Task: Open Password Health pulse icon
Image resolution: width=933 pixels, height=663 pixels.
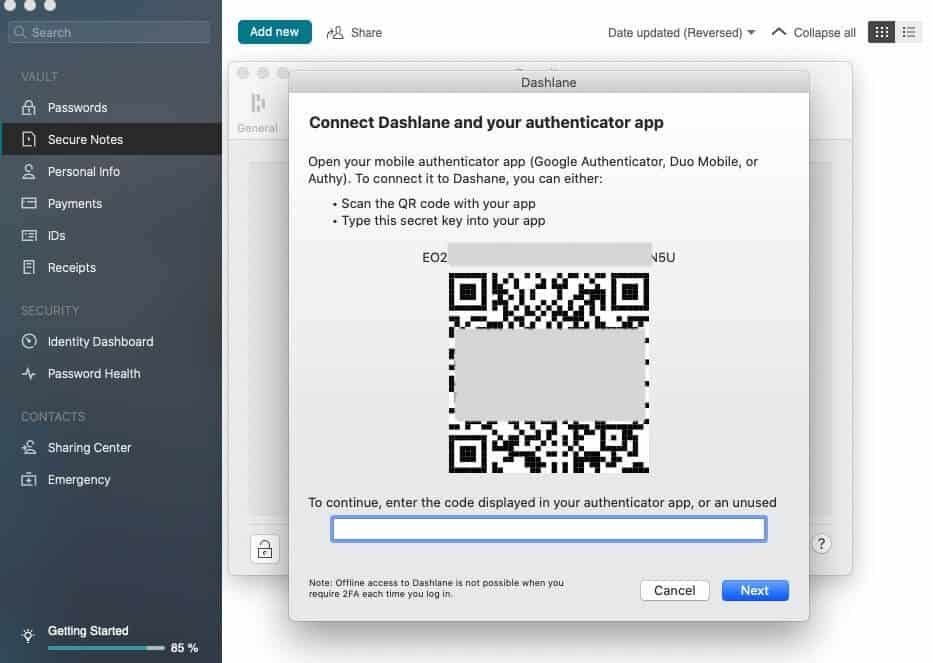Action: (x=29, y=374)
